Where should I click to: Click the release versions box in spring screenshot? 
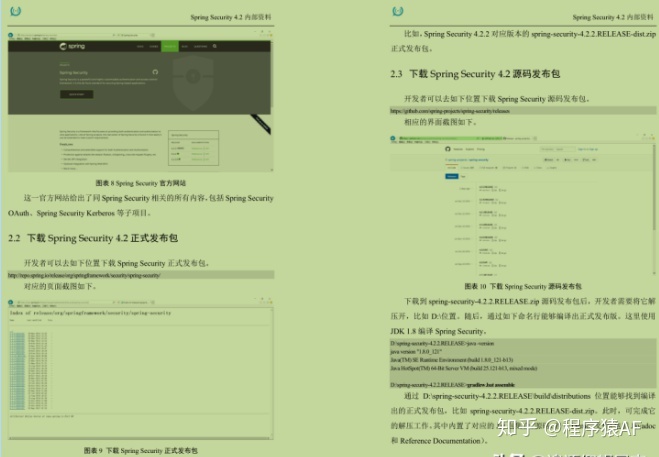click(193, 148)
